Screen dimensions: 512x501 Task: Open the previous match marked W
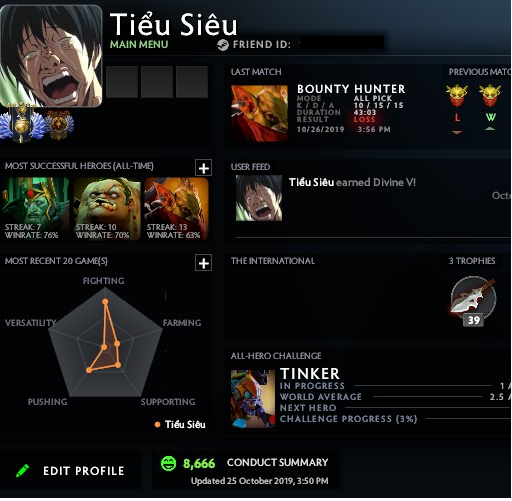click(490, 109)
